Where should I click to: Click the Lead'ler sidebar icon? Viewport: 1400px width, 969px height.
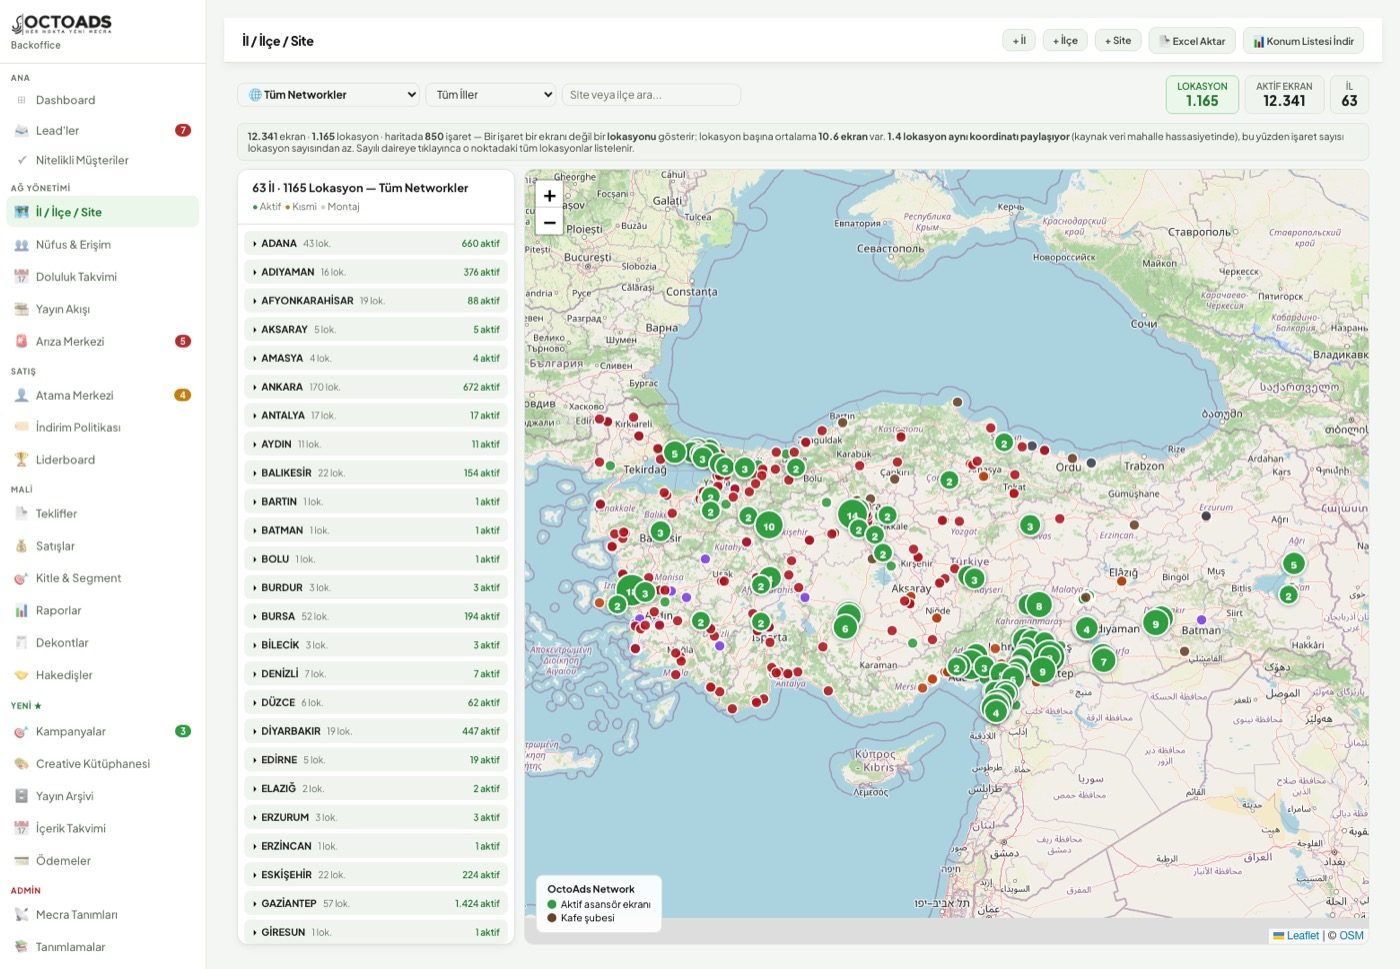pos(21,130)
